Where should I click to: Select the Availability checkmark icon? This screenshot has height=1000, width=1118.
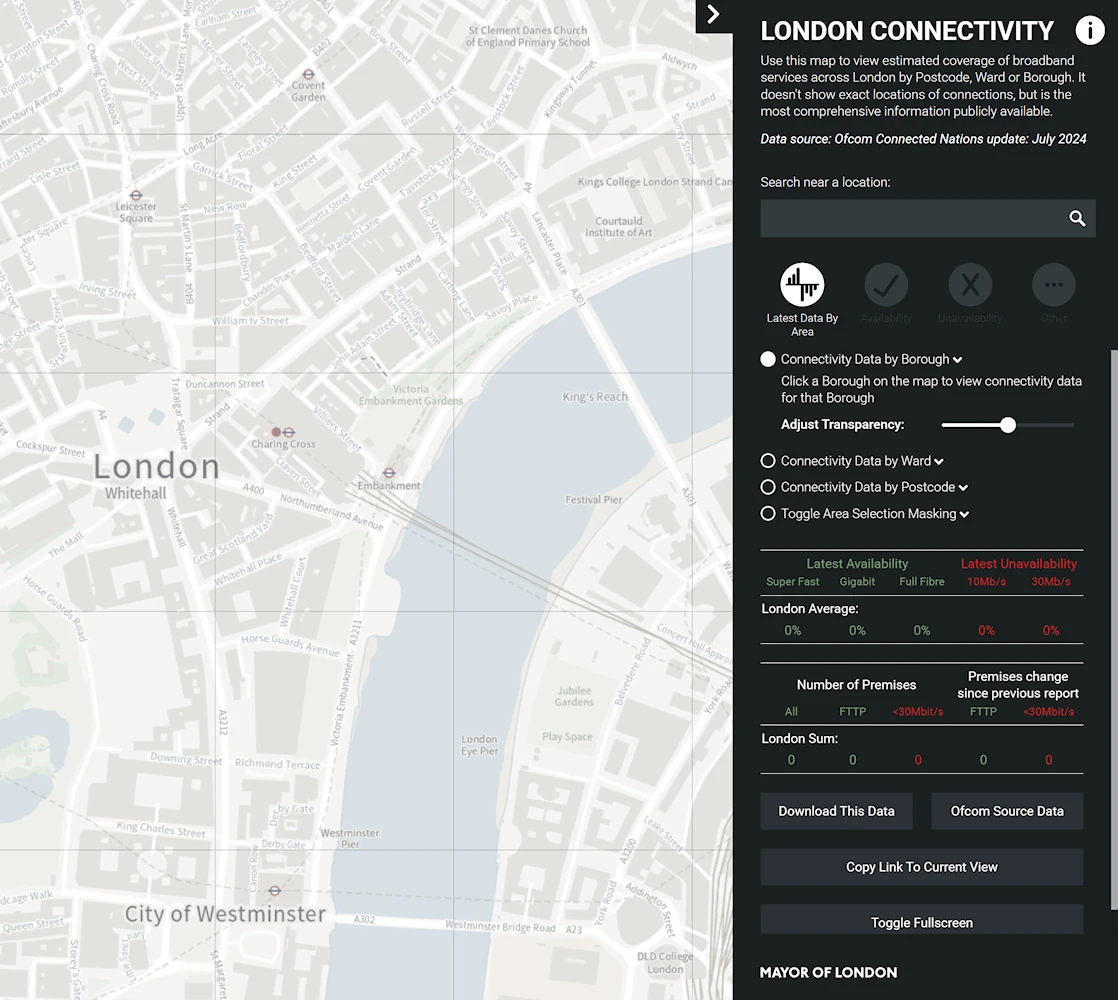coord(886,286)
